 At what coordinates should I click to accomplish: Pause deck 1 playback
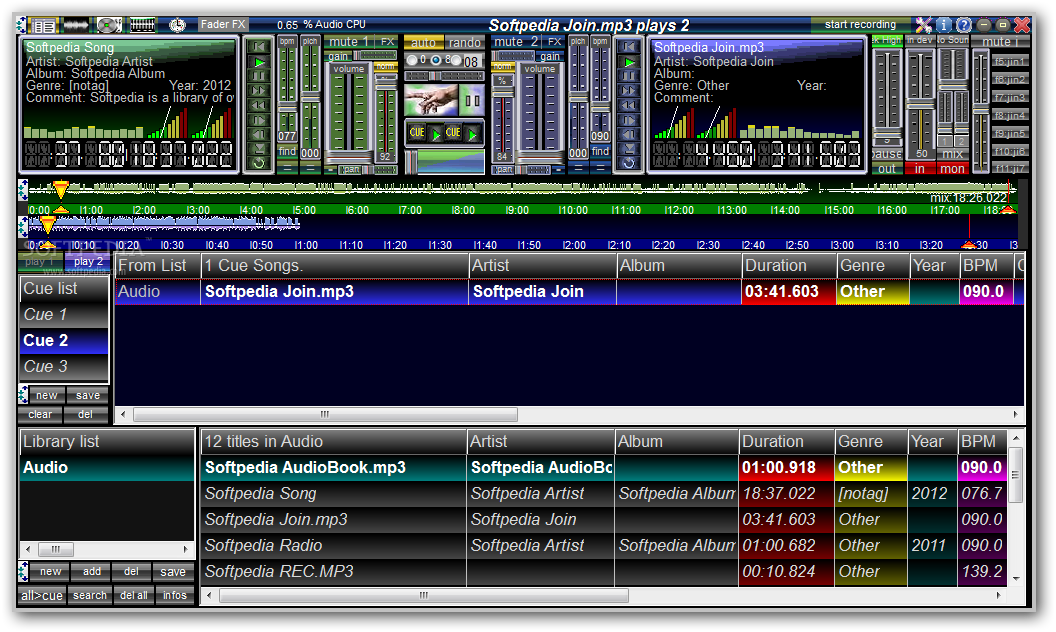[x=259, y=76]
